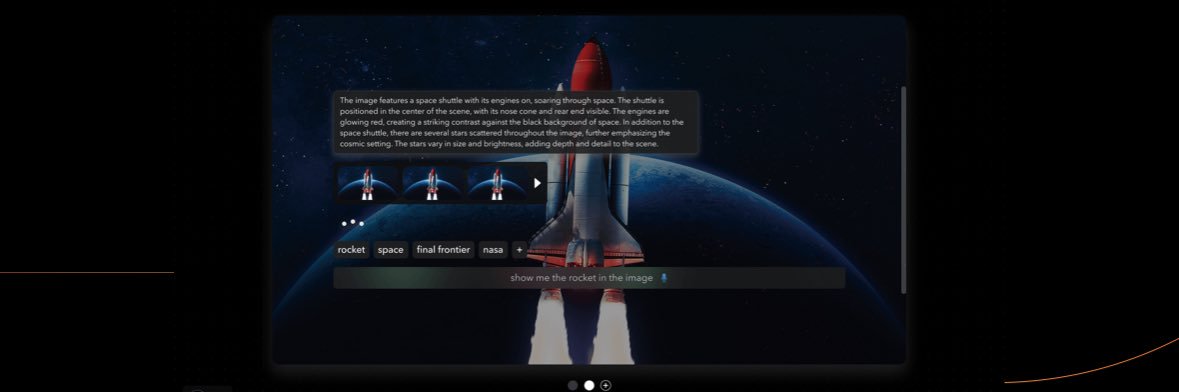Select the 'final frontier' tag
Image resolution: width=1179 pixels, height=392 pixels.
(444, 250)
